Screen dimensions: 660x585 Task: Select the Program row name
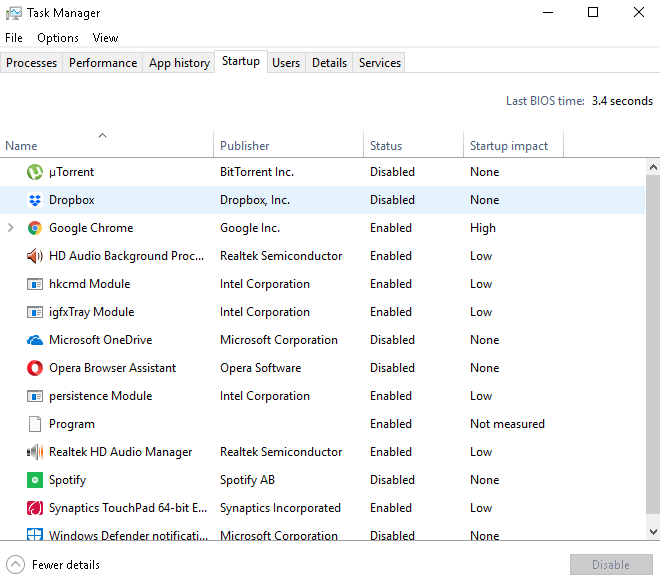pos(72,424)
